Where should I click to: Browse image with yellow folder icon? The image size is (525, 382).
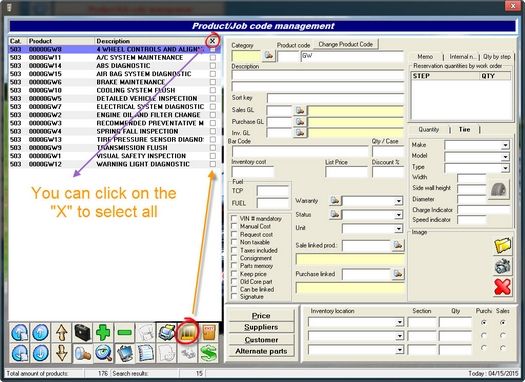click(503, 246)
